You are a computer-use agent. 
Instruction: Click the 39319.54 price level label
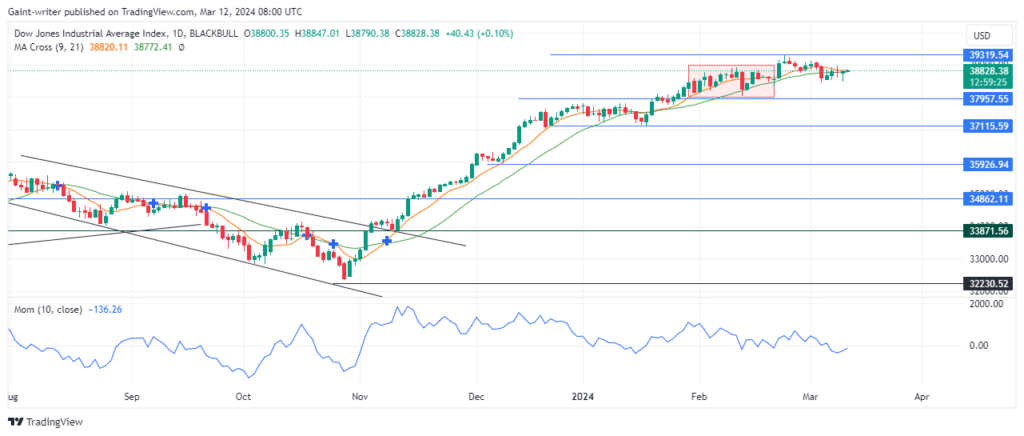point(990,55)
